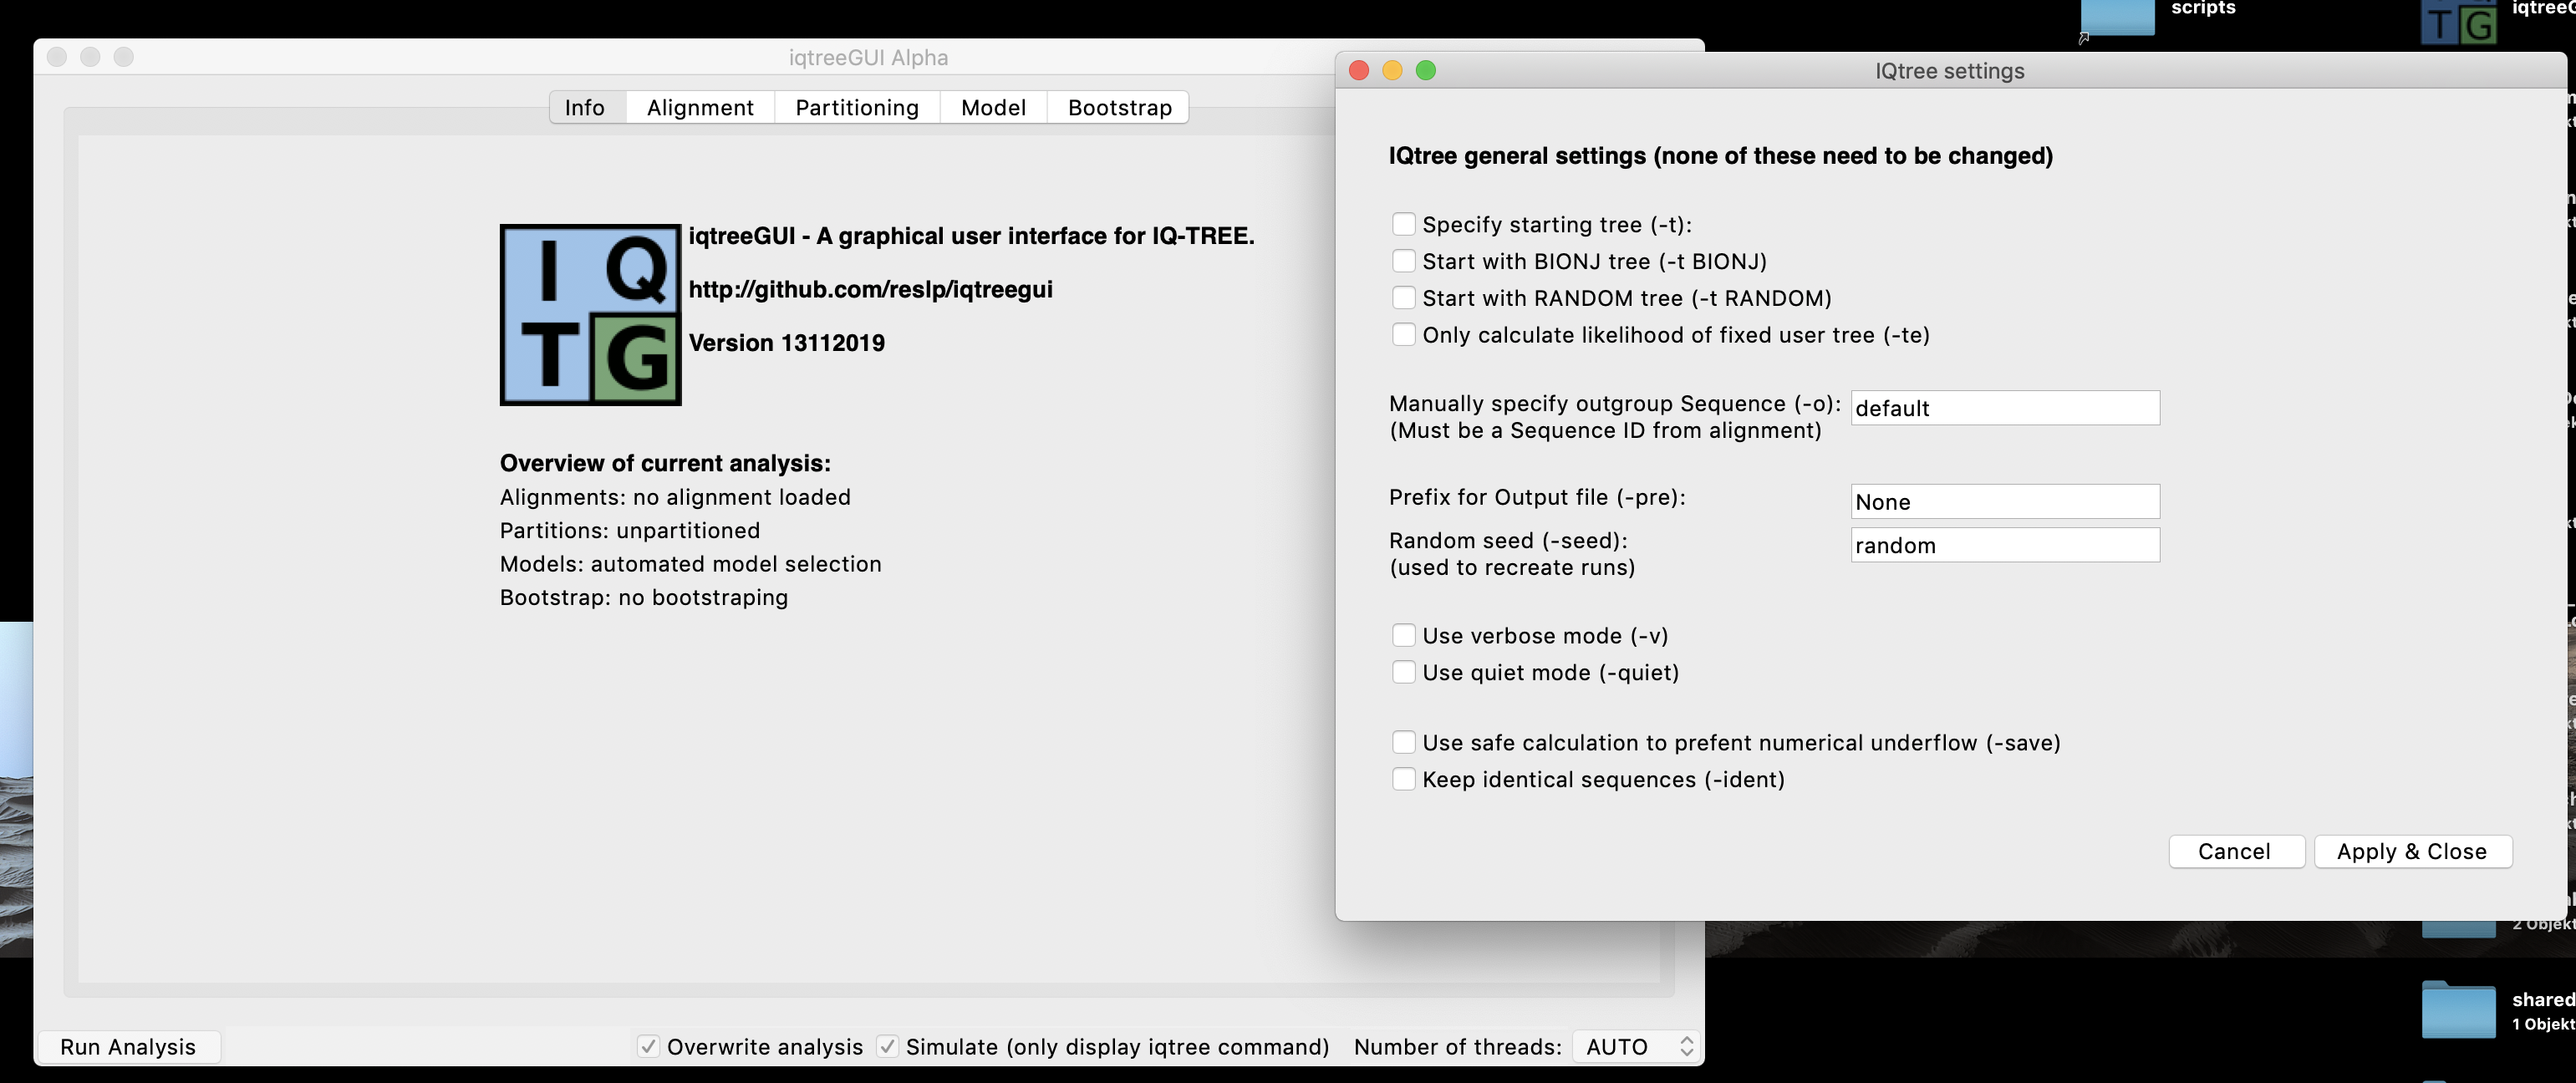Toggle Use verbose mode (-v)

[1403, 635]
